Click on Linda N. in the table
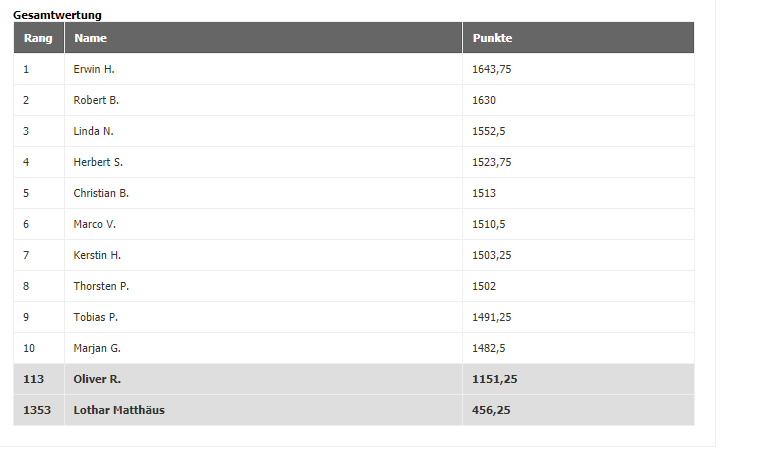Viewport: 769px width, 462px height. click(93, 131)
